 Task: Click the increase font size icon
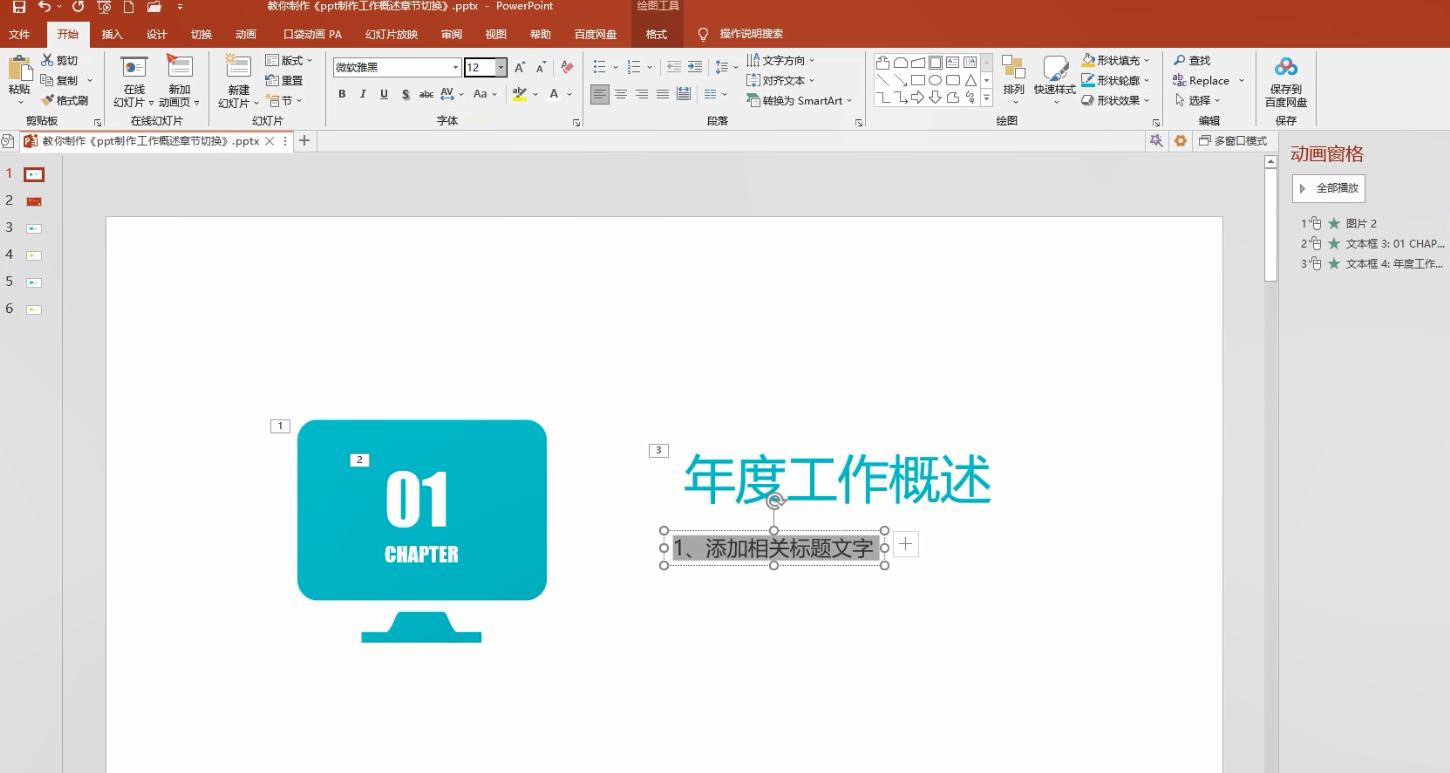(520, 68)
